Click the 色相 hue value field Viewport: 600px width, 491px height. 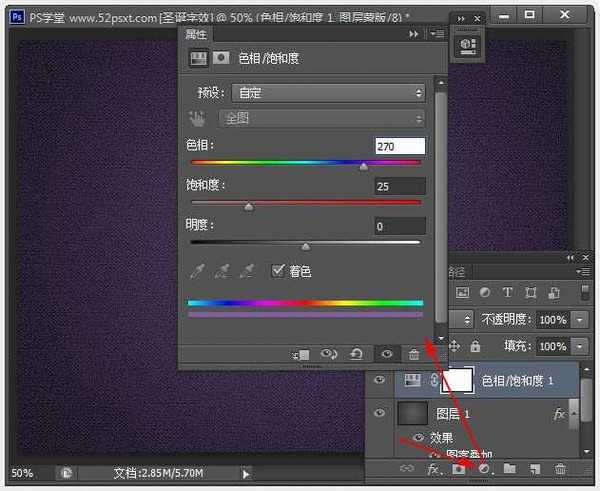399,146
